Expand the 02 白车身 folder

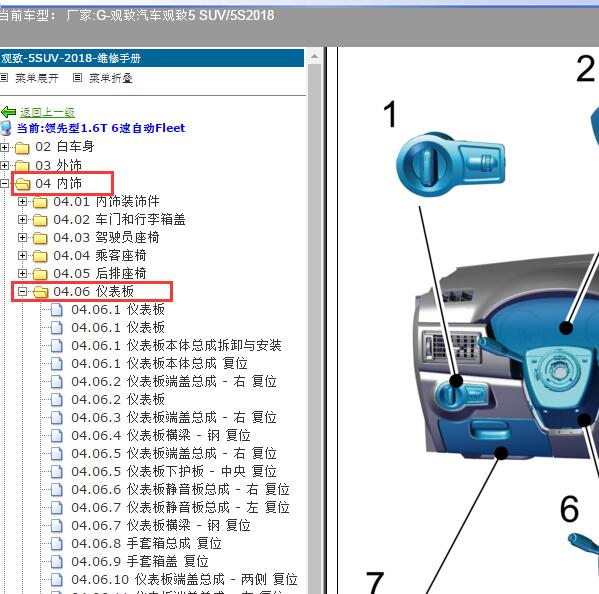[4, 147]
